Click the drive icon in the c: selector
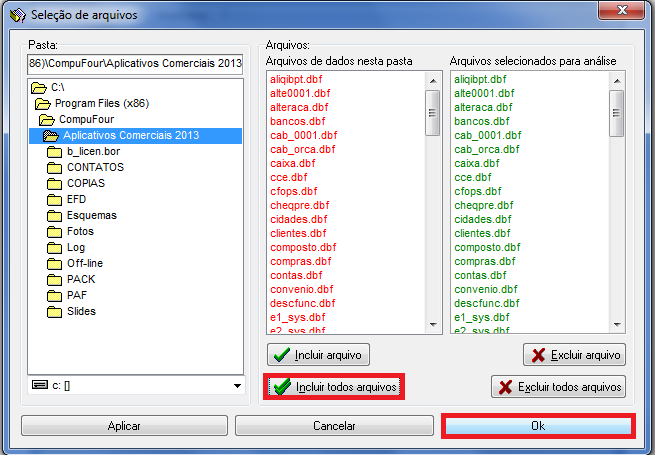655x455 pixels. tap(39, 385)
